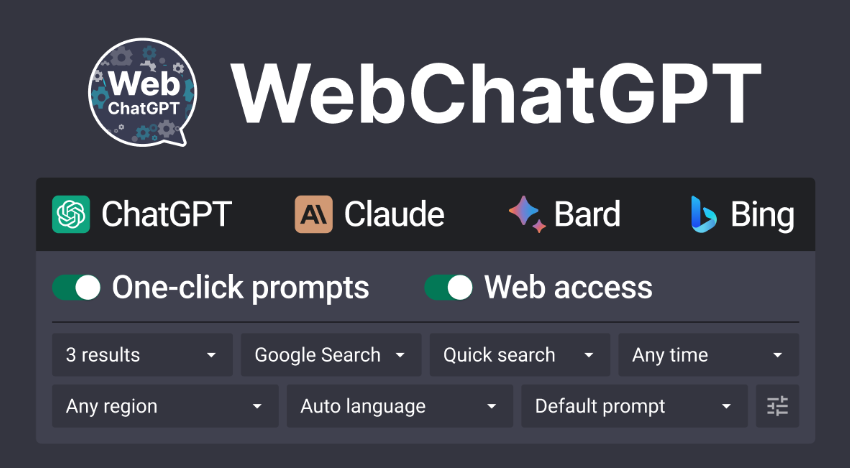The height and width of the screenshot is (468, 850).
Task: Switch to the ChatGPT tab label
Action: 167,214
